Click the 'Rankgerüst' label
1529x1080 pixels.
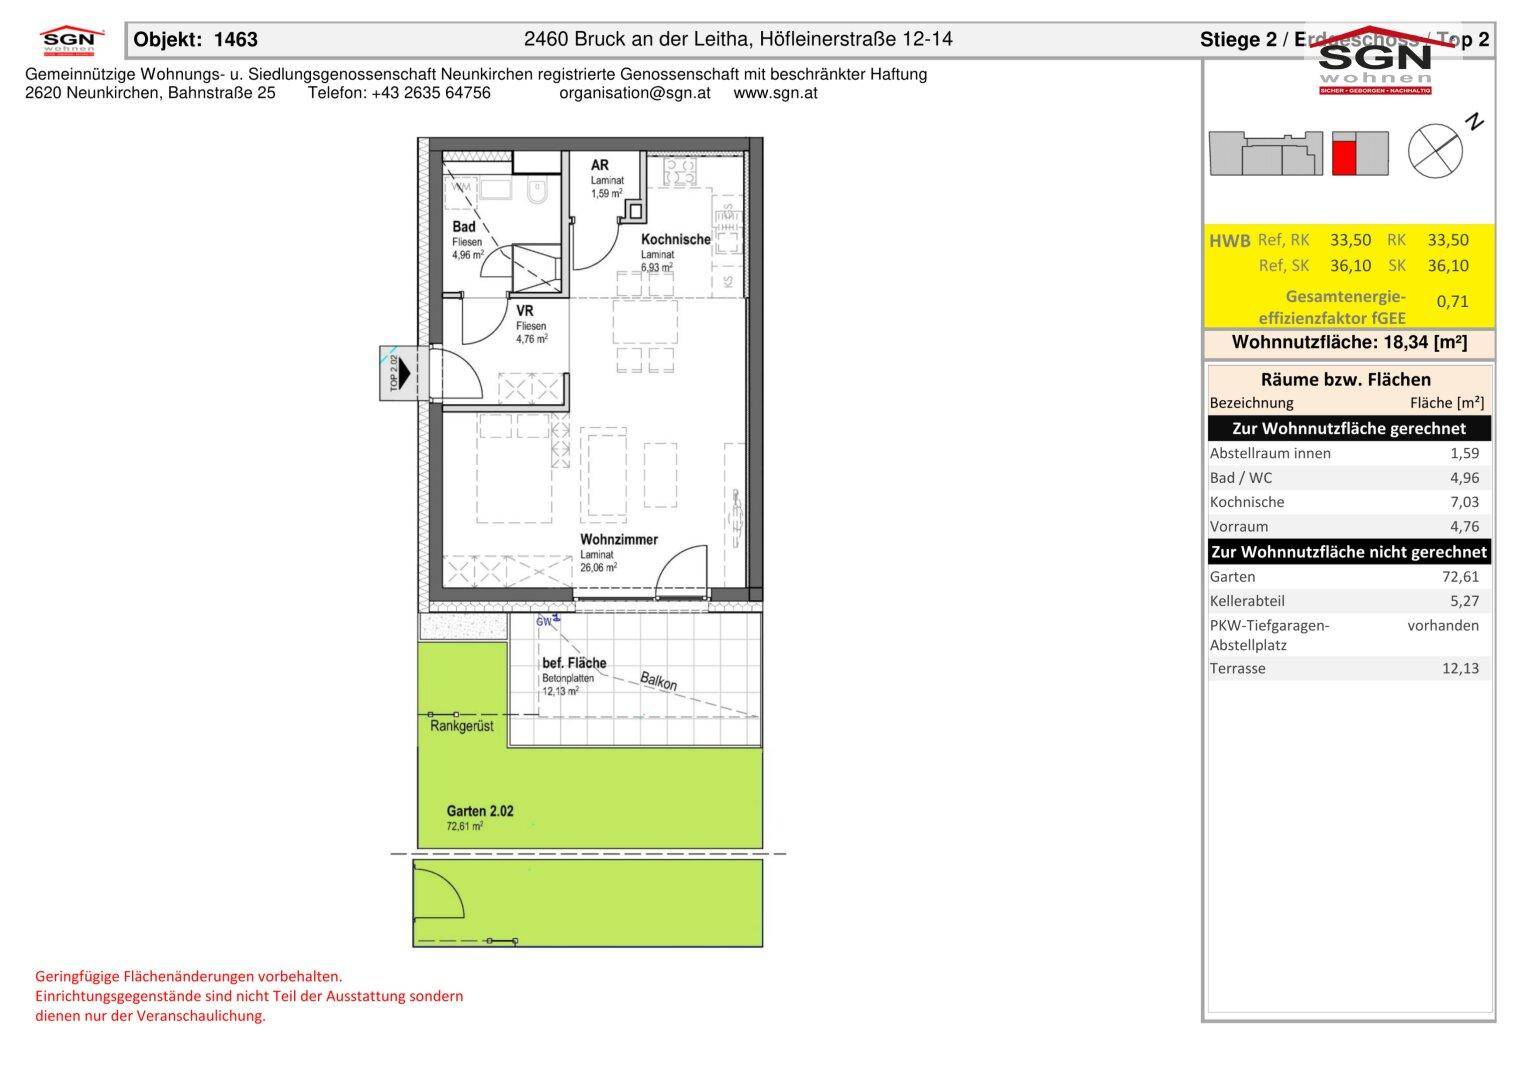pyautogui.click(x=462, y=727)
